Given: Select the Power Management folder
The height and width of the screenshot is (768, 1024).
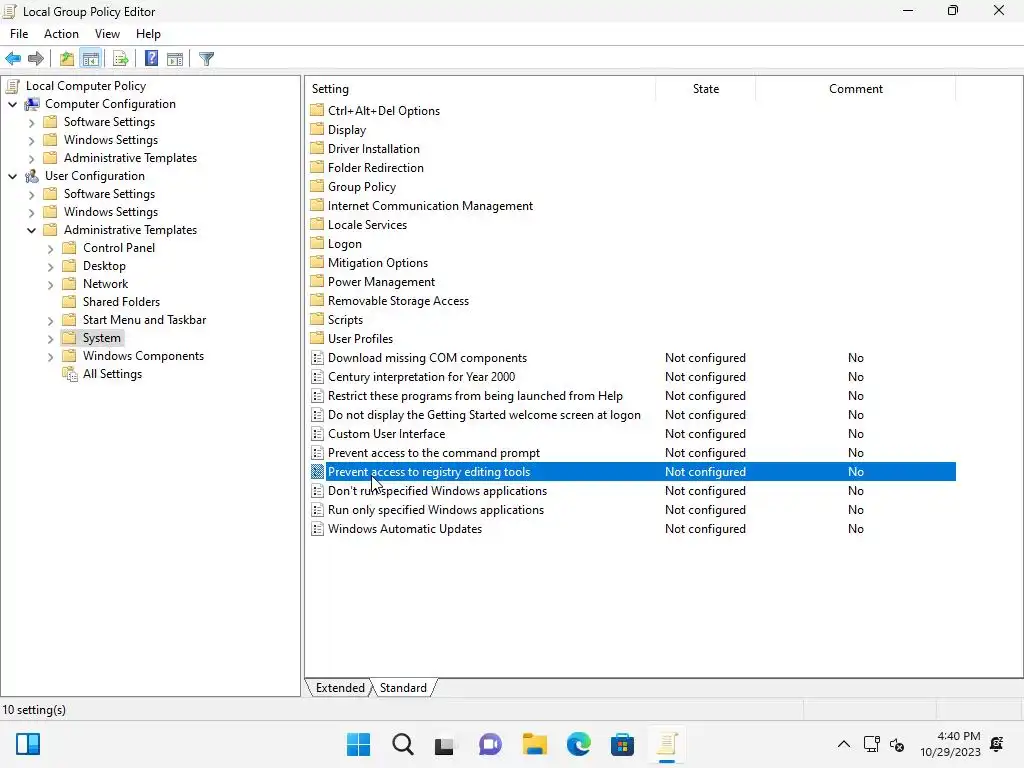Looking at the screenshot, I should [x=381, y=281].
